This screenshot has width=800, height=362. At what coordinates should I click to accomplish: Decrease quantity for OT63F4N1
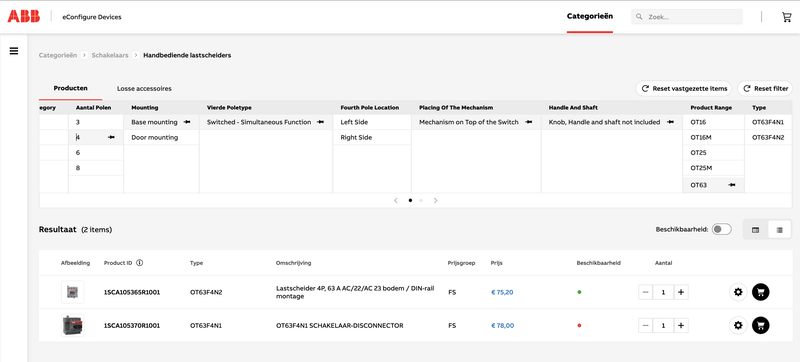pos(645,325)
